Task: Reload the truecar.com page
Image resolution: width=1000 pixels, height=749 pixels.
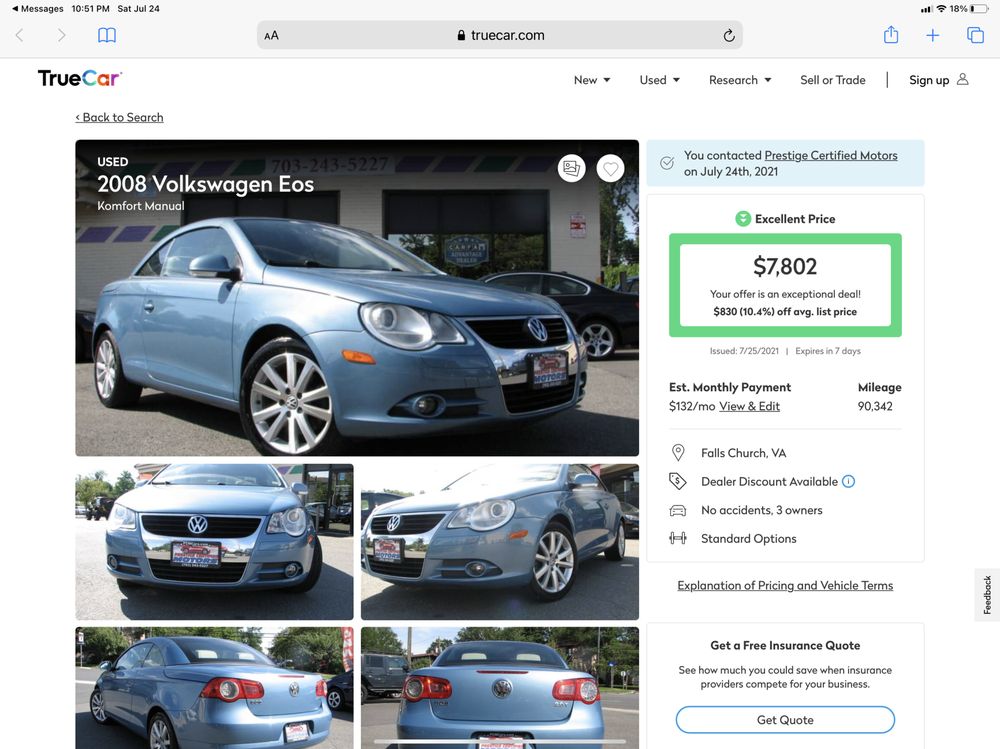Action: (x=729, y=35)
